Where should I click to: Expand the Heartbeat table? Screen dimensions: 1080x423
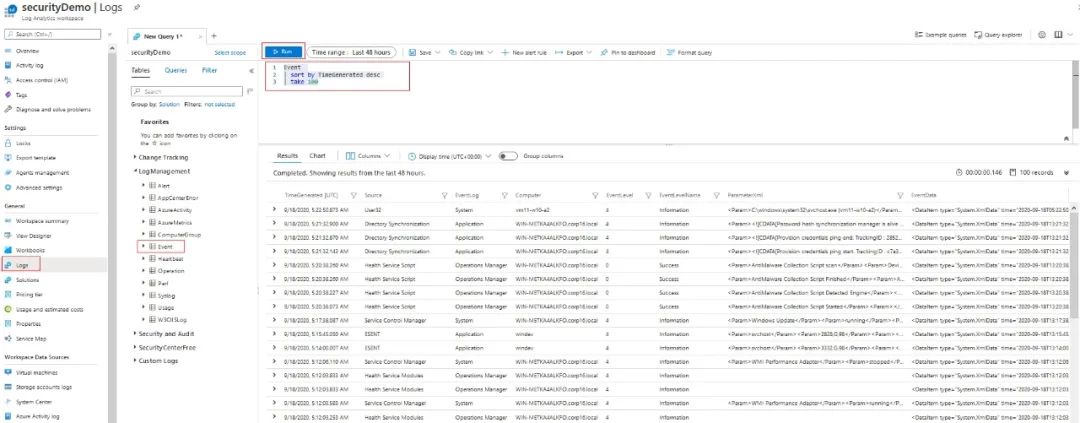point(144,258)
